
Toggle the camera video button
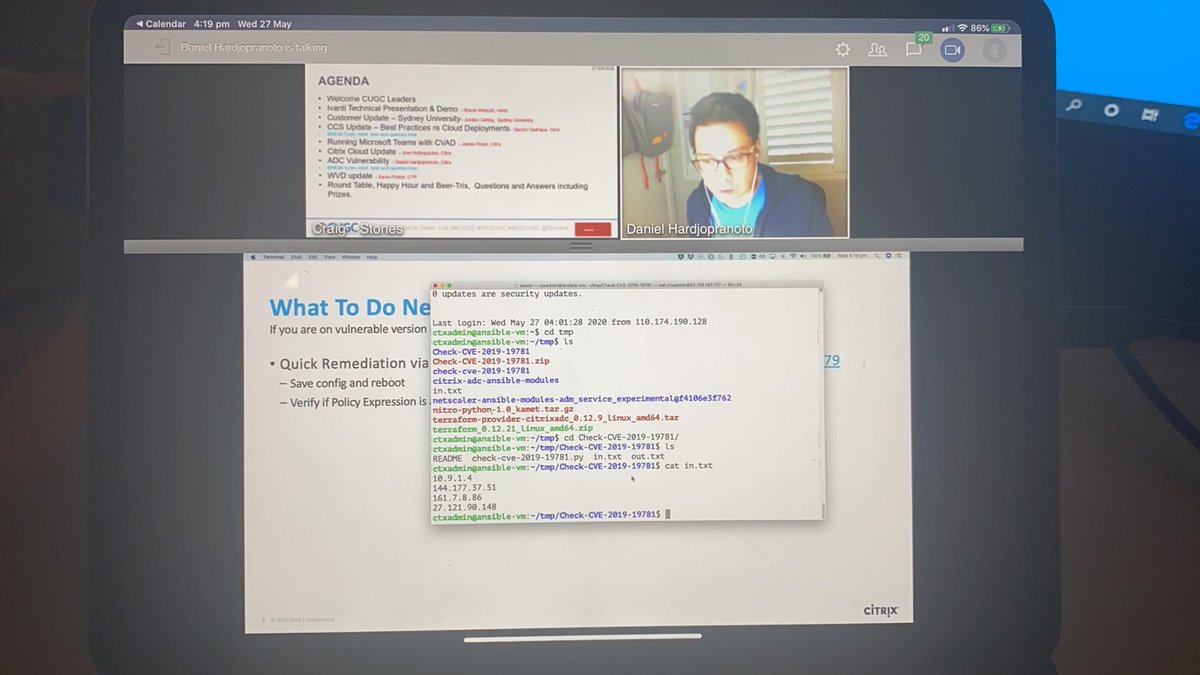(952, 49)
